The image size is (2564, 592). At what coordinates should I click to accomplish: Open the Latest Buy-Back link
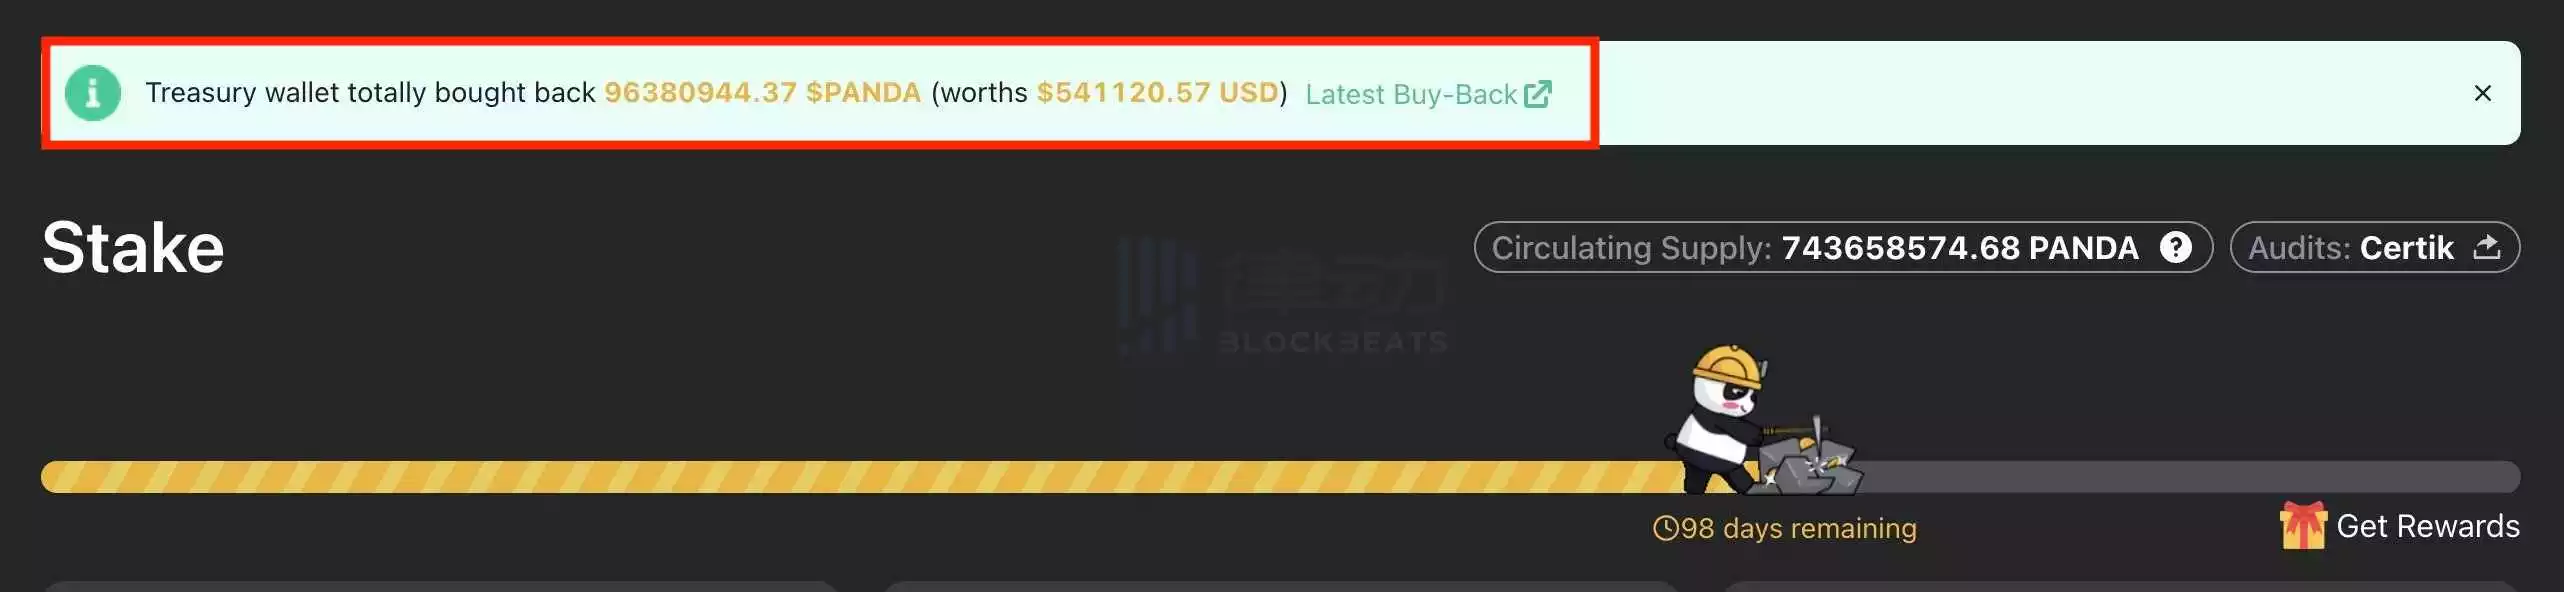pyautogui.click(x=1428, y=94)
